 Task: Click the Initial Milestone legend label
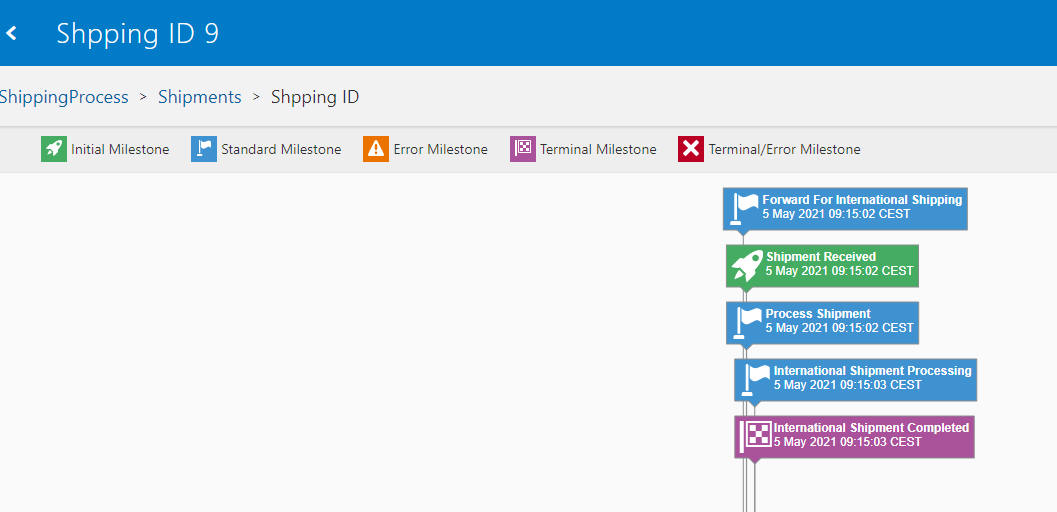[120, 150]
